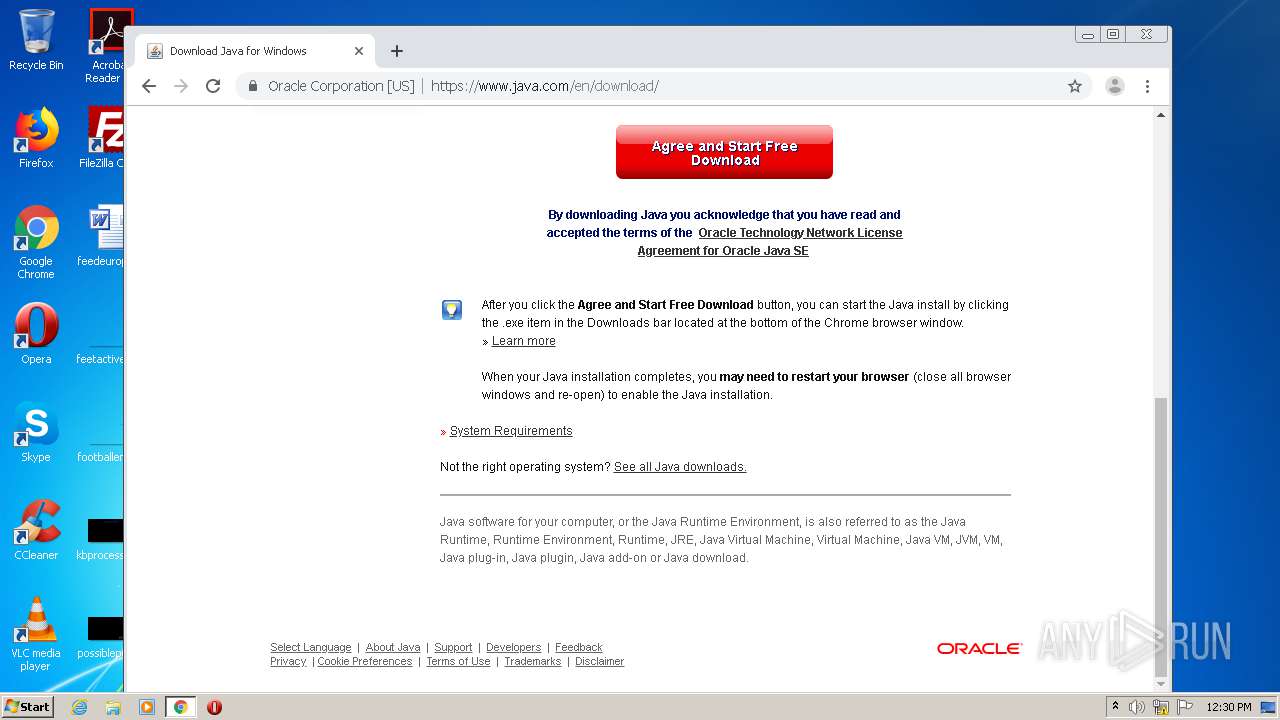Image resolution: width=1280 pixels, height=720 pixels.
Task: Click the page scrollbar down arrow
Action: pos(1161,684)
